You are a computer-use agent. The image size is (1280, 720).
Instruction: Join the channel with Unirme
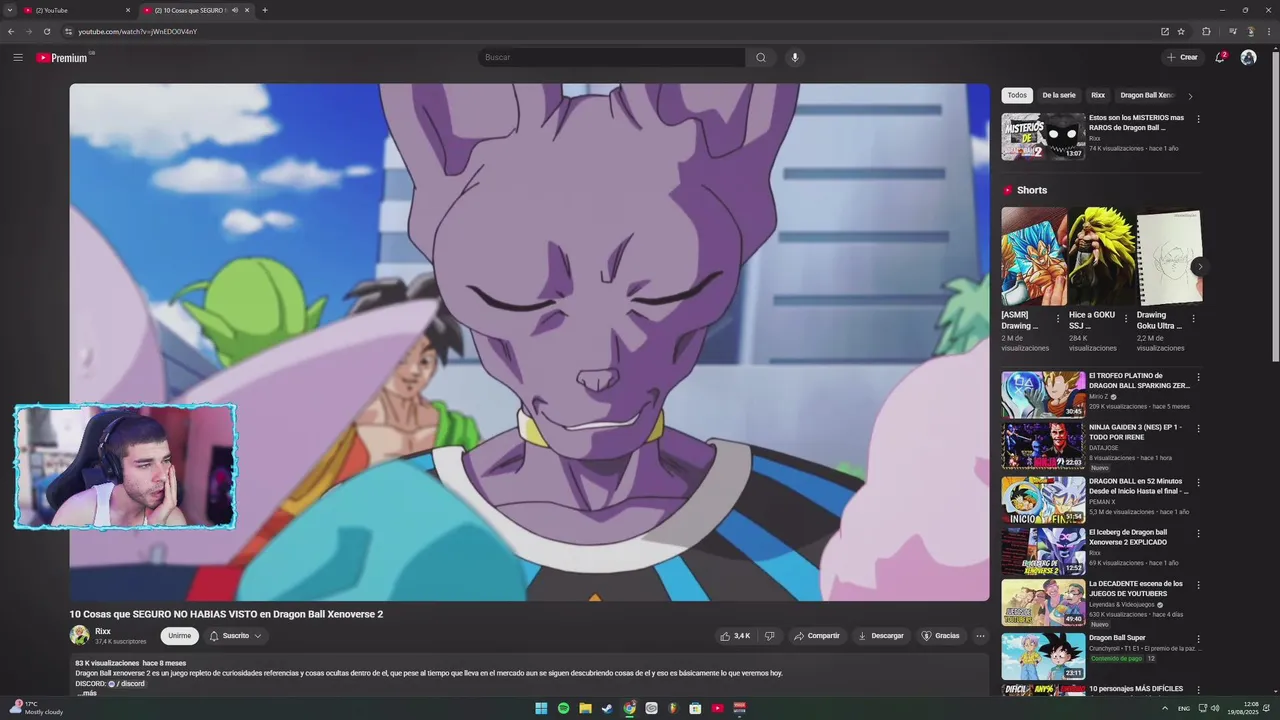coord(180,636)
